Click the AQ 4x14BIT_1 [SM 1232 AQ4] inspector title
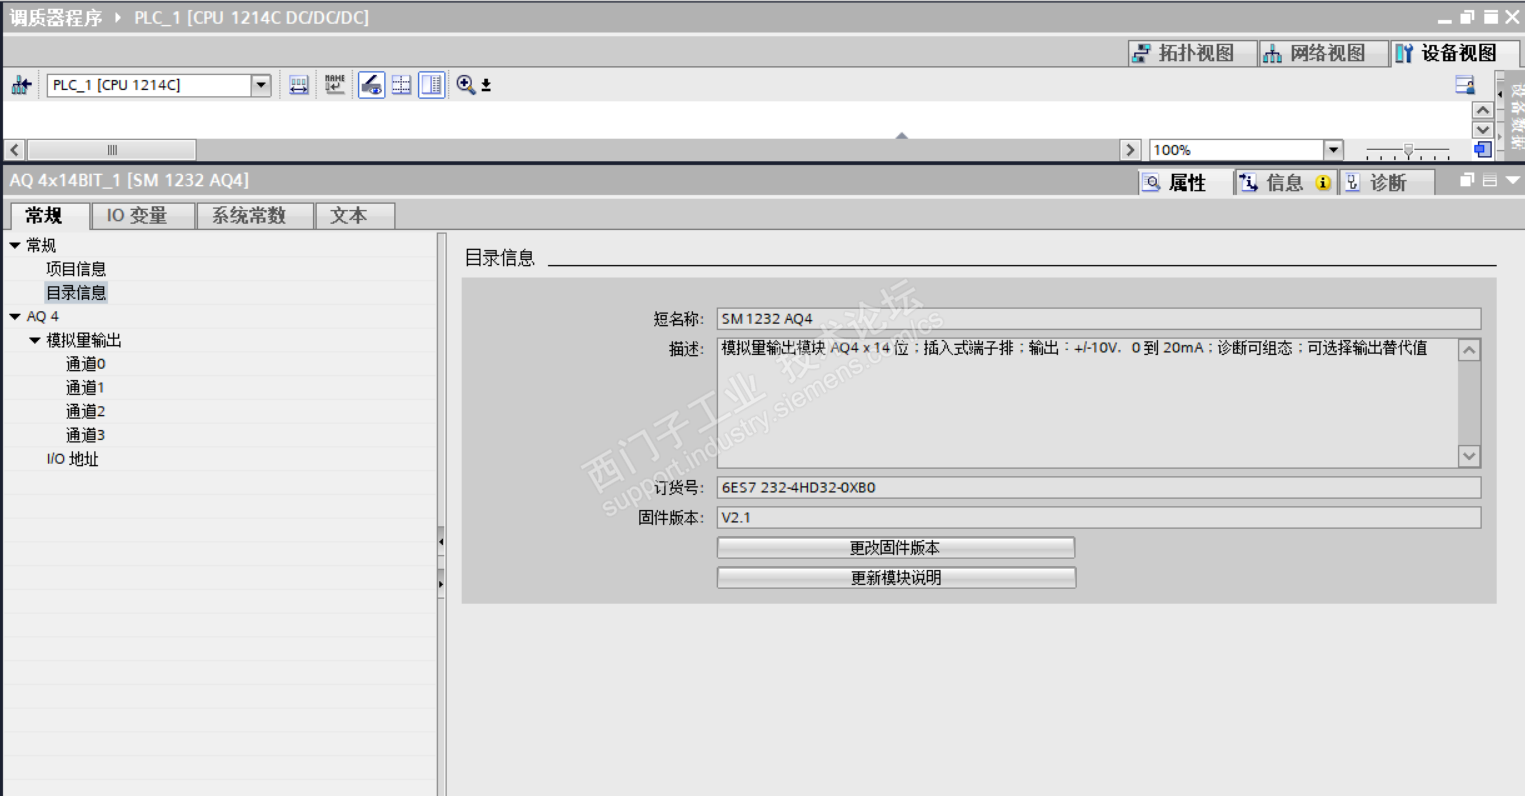 tap(129, 181)
